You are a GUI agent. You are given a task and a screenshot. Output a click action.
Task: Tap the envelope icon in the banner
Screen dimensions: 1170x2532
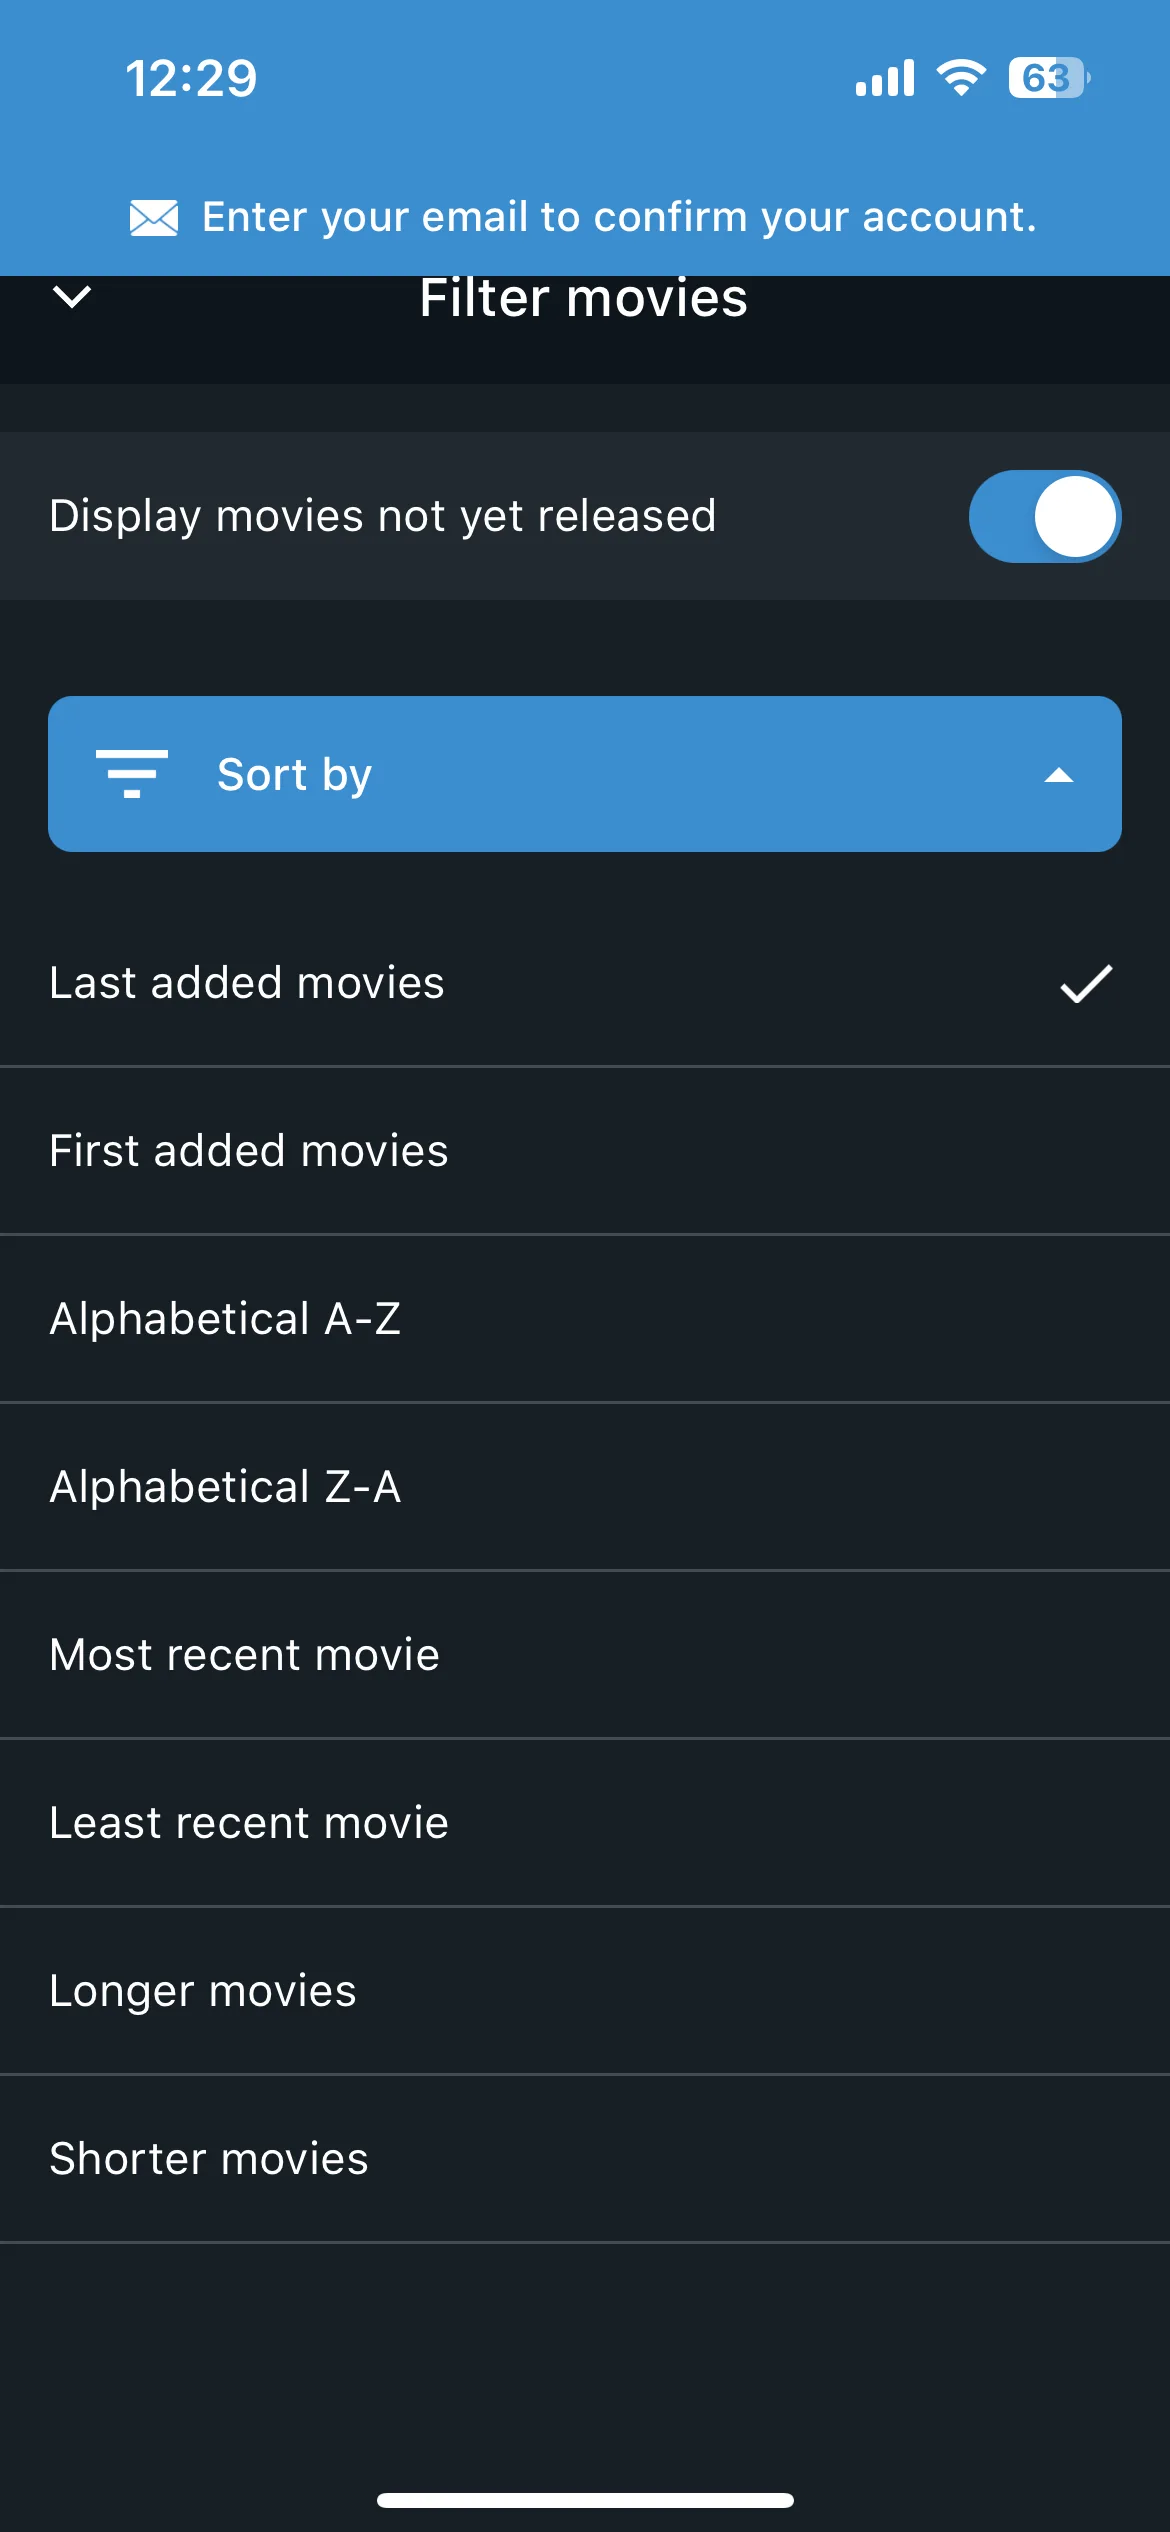pyautogui.click(x=154, y=217)
